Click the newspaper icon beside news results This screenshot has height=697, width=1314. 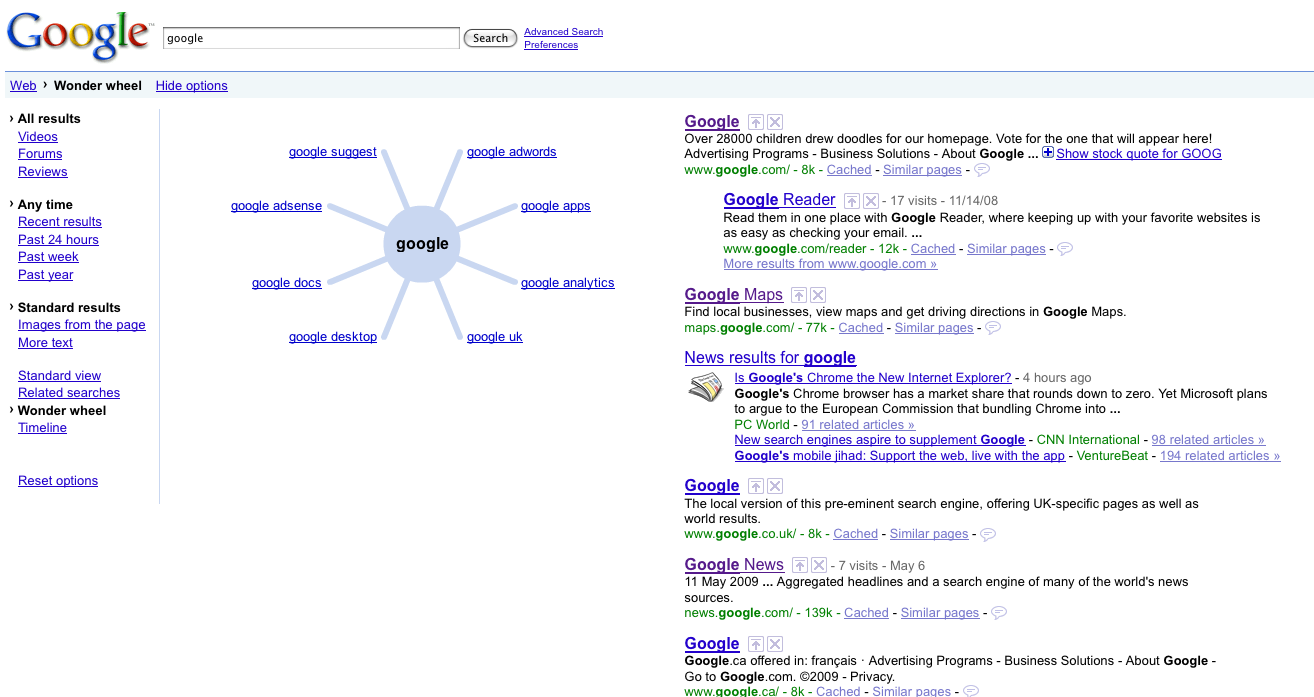tap(706, 387)
